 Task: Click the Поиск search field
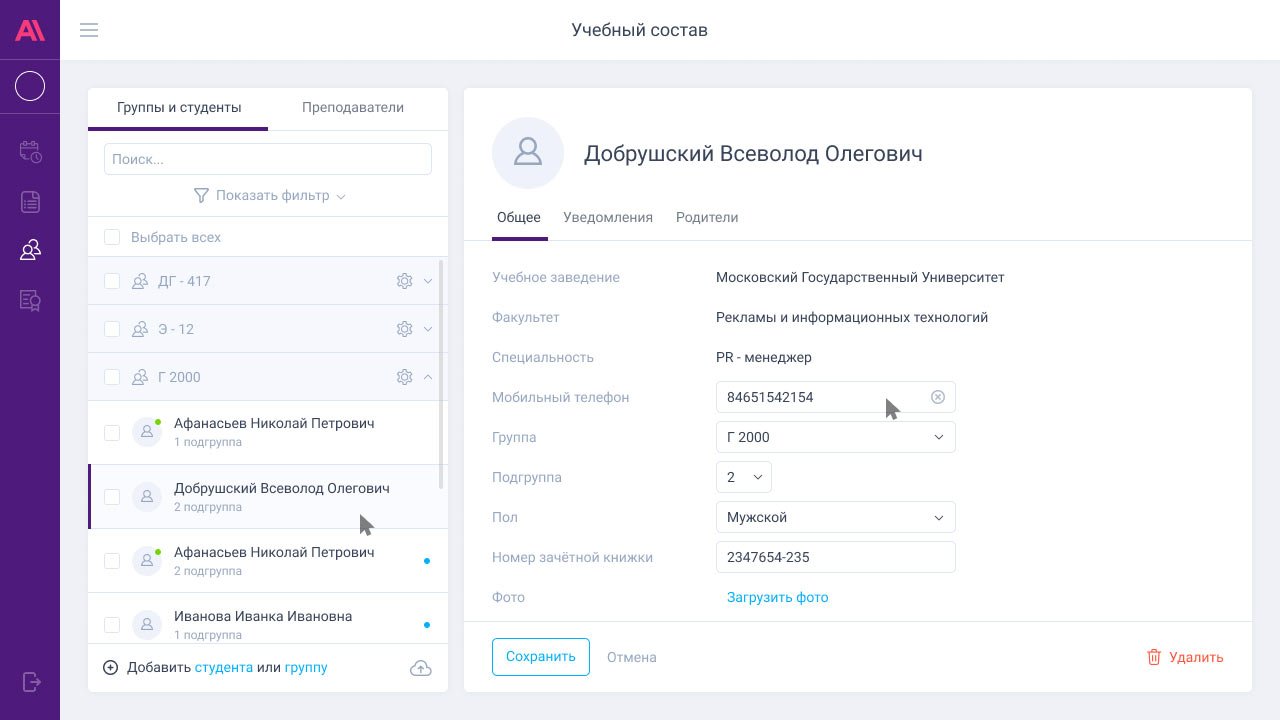tap(267, 159)
